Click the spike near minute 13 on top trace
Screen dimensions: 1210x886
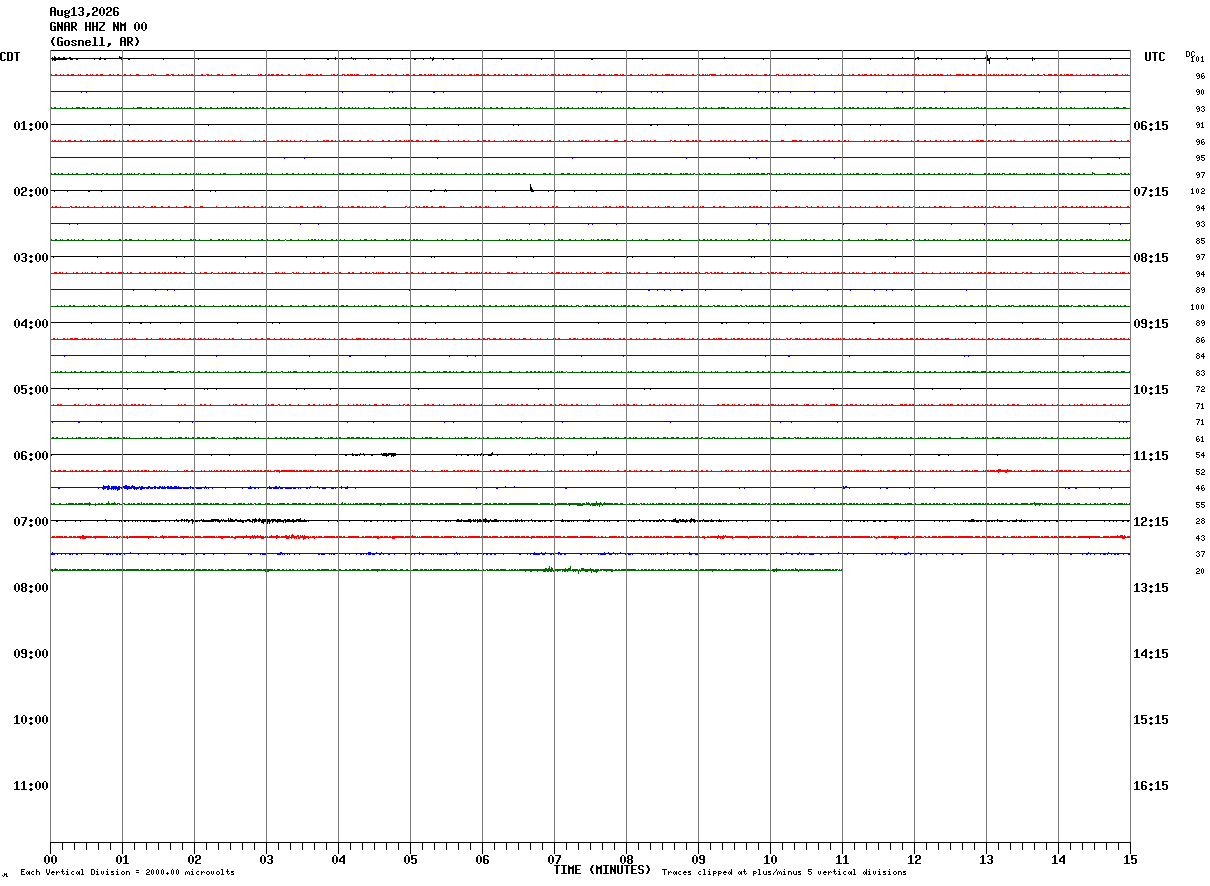988,58
